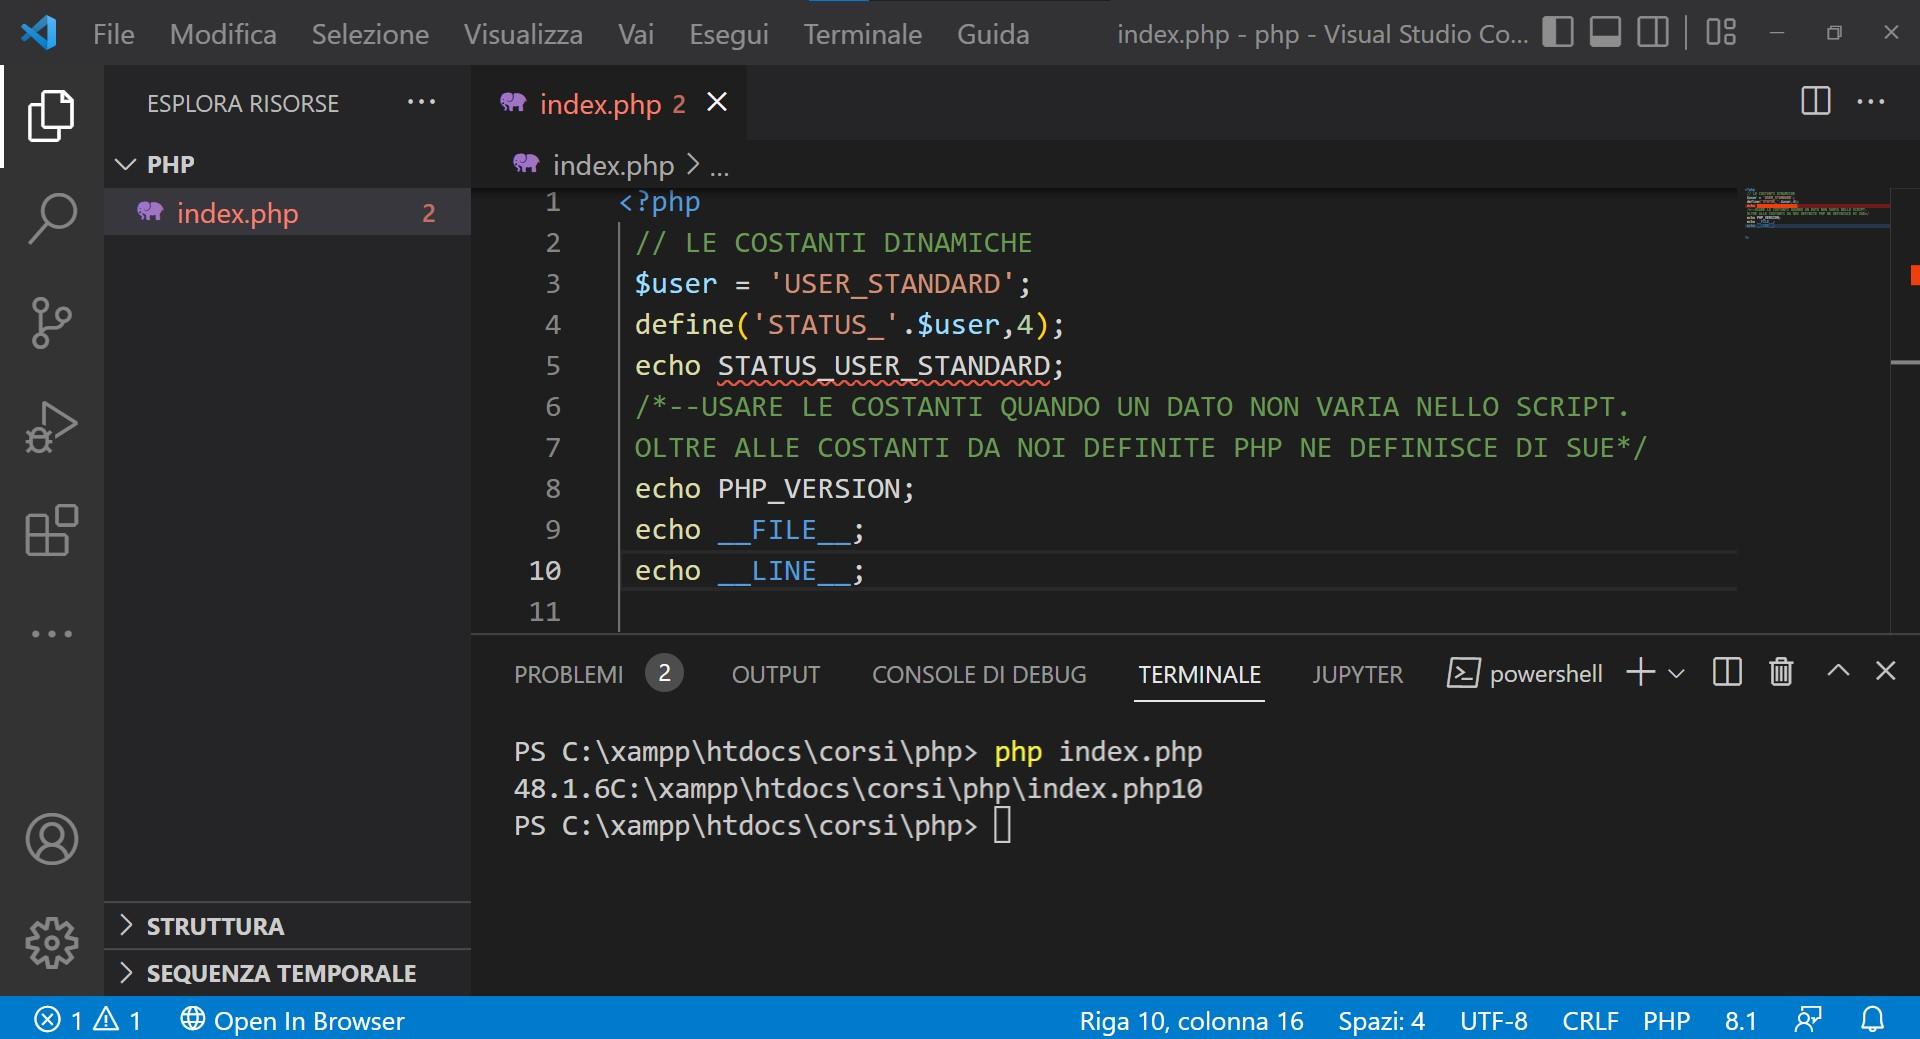Image resolution: width=1920 pixels, height=1039 pixels.
Task: Create a new terminal with plus icon
Action: (x=1640, y=672)
